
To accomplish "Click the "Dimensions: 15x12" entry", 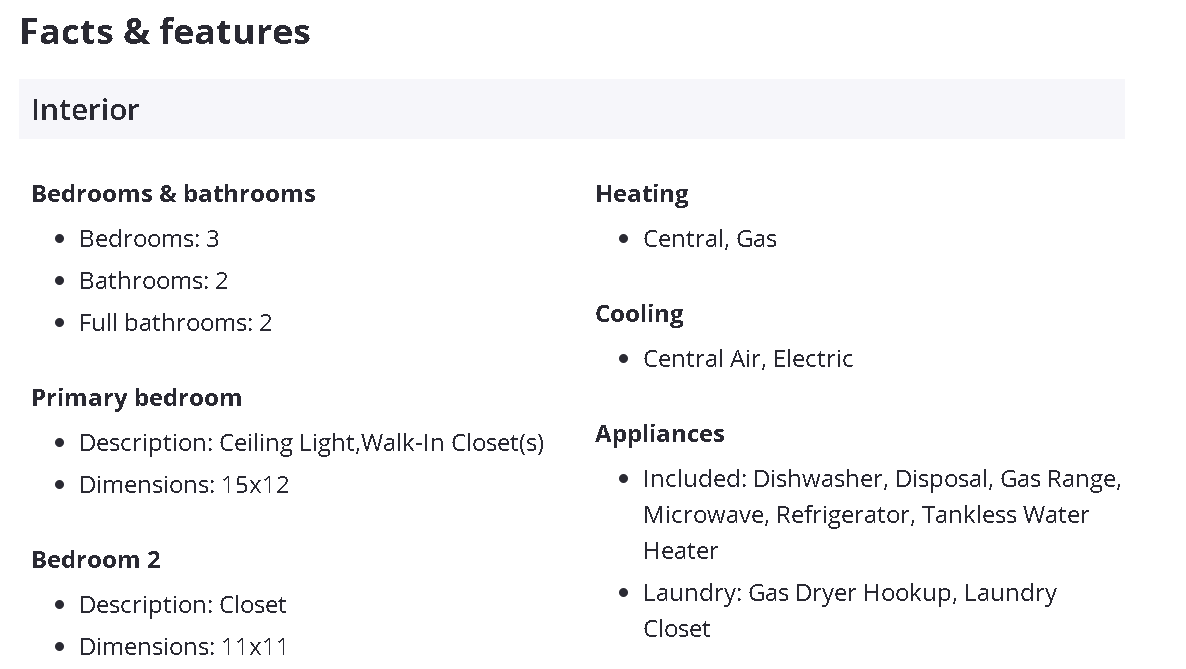I will [x=184, y=485].
